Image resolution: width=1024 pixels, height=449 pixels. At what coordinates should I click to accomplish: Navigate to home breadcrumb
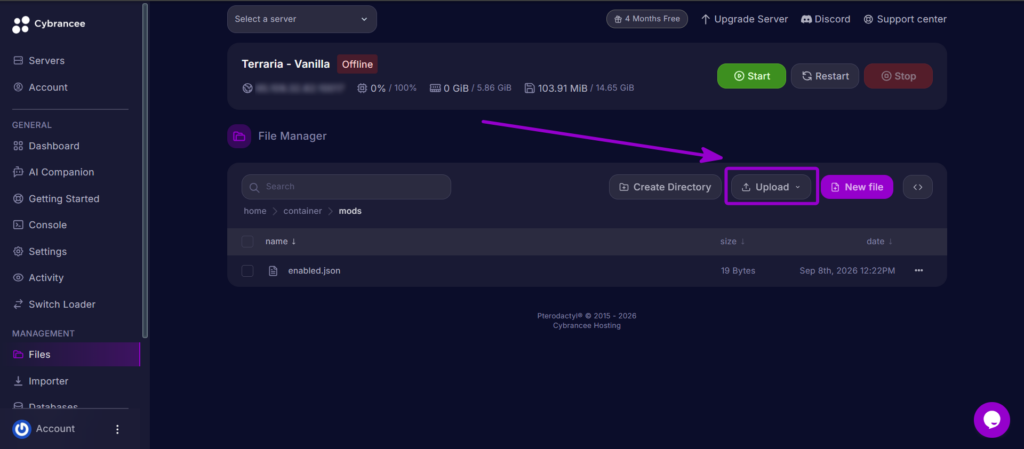[255, 211]
